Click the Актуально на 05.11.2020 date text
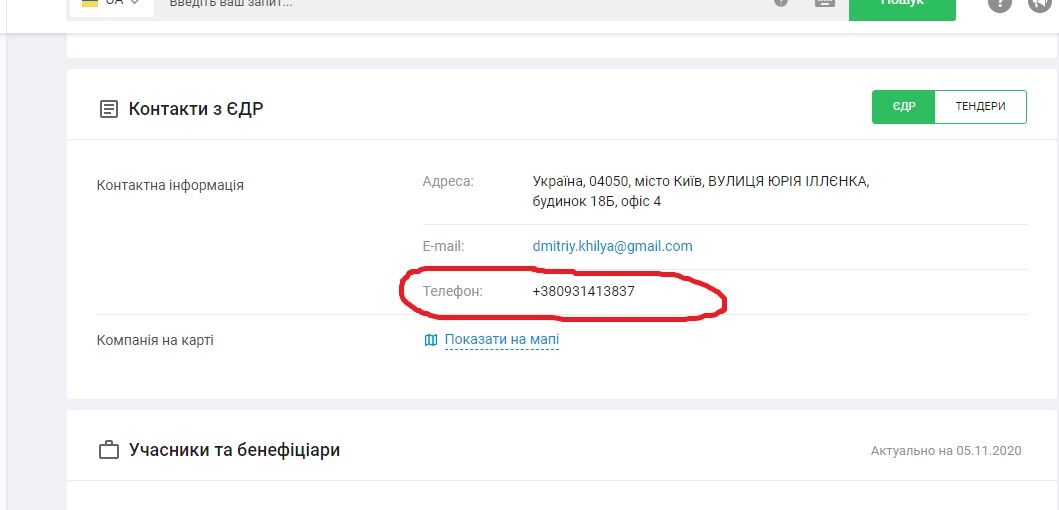The height and width of the screenshot is (510, 1059). (946, 451)
